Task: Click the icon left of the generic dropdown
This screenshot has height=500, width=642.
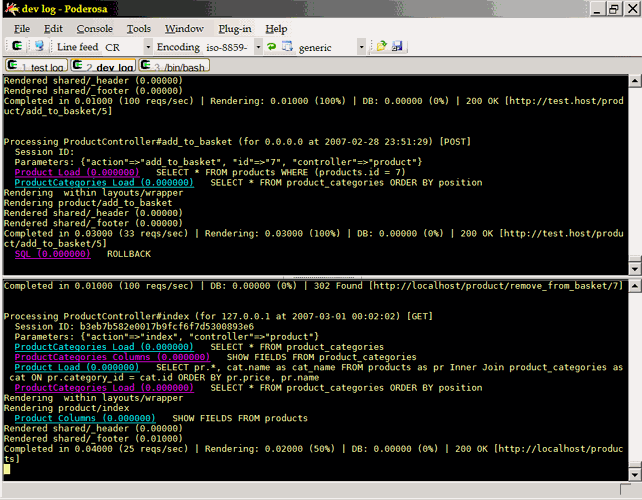Action: point(288,47)
